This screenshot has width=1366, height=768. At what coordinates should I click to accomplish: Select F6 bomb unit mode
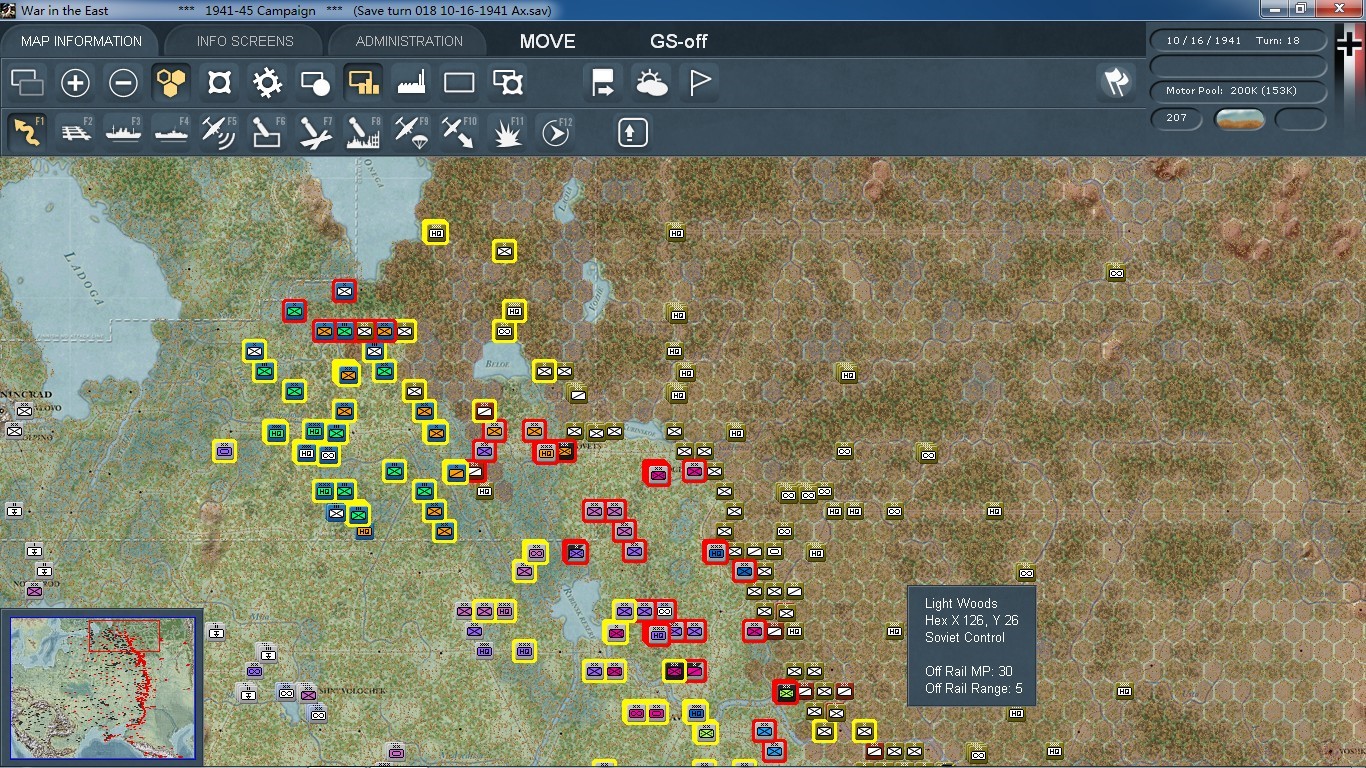[267, 131]
